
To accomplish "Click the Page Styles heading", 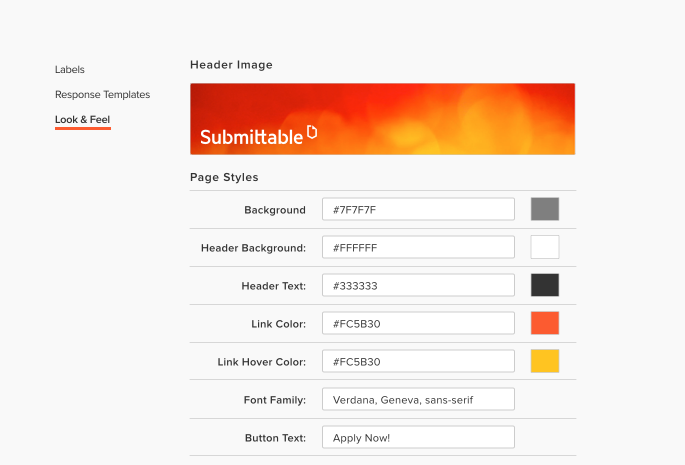I will pos(224,177).
